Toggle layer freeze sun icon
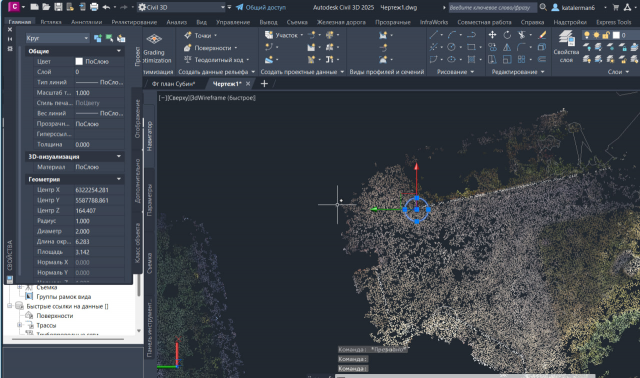 pyautogui.click(x=596, y=35)
